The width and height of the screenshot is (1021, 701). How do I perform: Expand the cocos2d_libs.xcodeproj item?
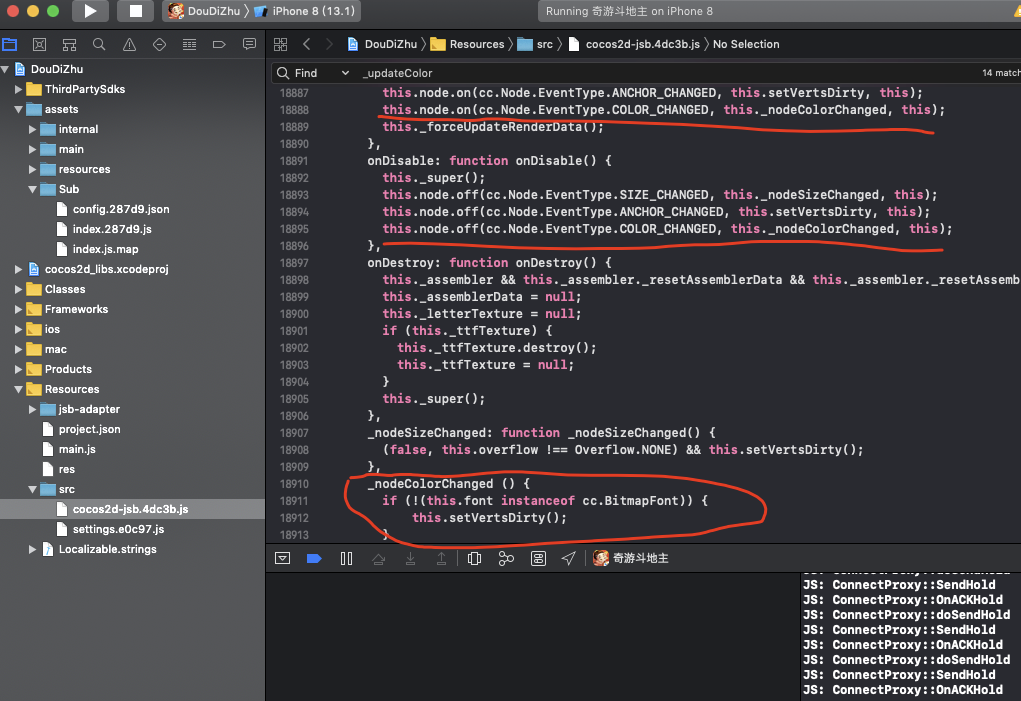(18, 269)
